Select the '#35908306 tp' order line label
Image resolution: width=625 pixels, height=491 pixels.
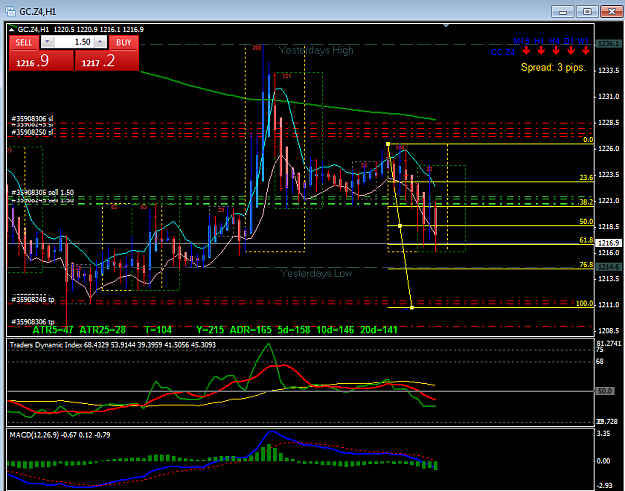(x=33, y=322)
